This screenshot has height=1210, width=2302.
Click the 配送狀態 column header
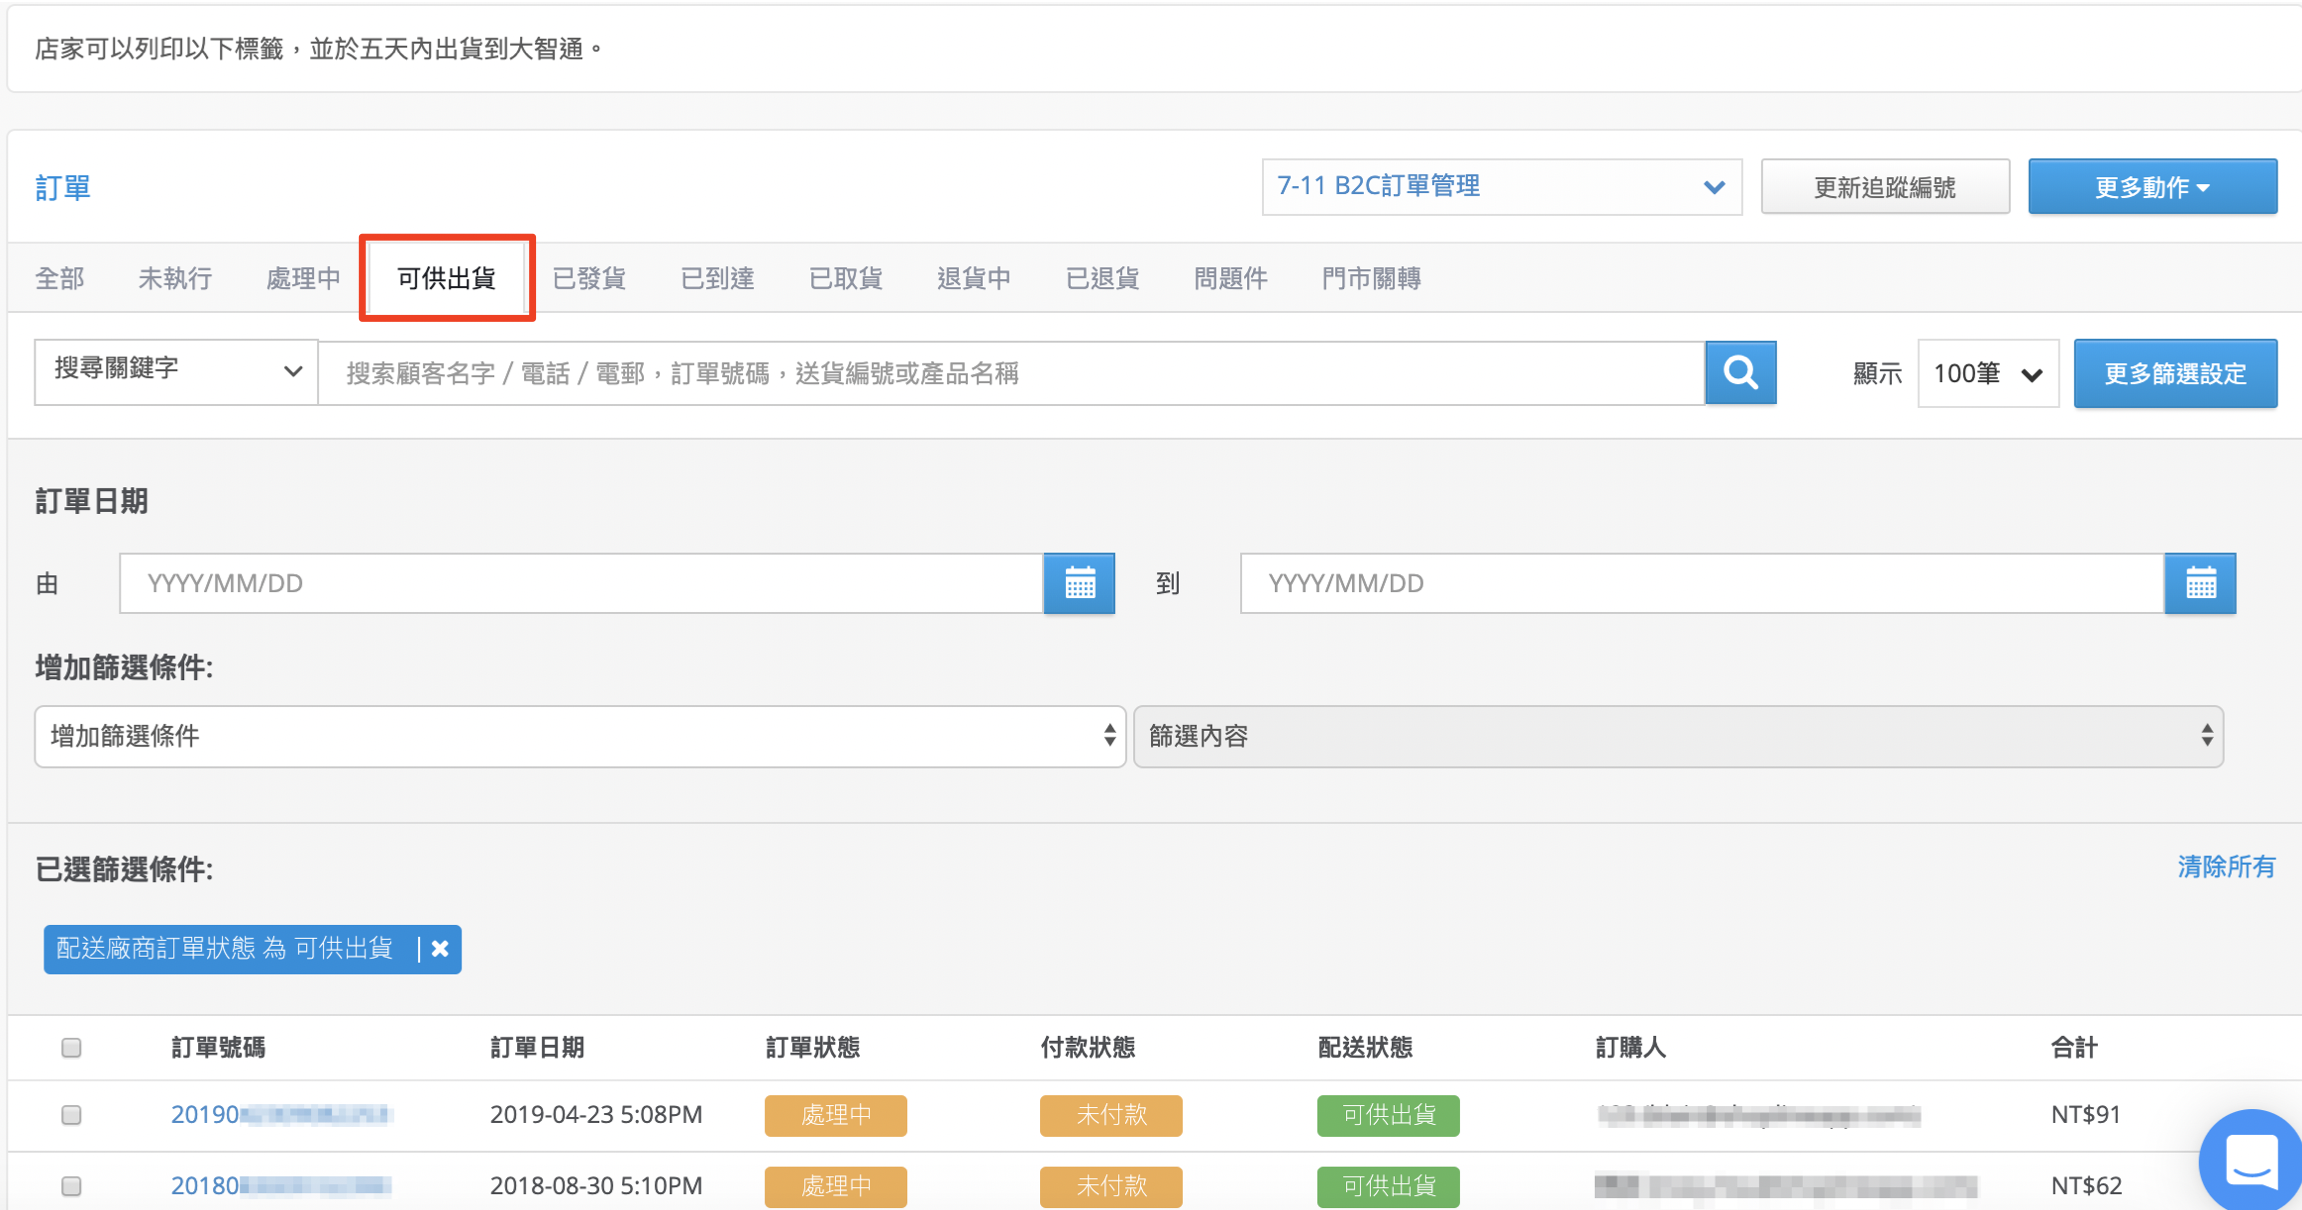1365,1047
